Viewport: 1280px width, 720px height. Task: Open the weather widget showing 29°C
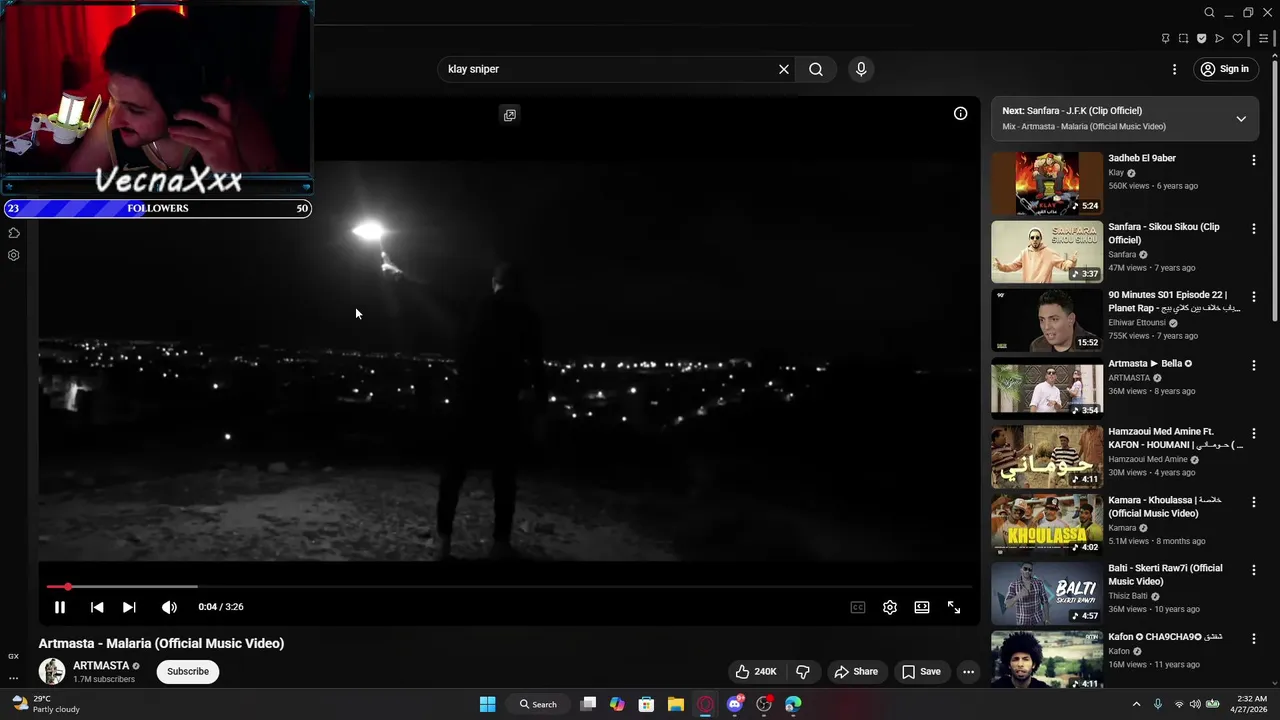click(45, 704)
